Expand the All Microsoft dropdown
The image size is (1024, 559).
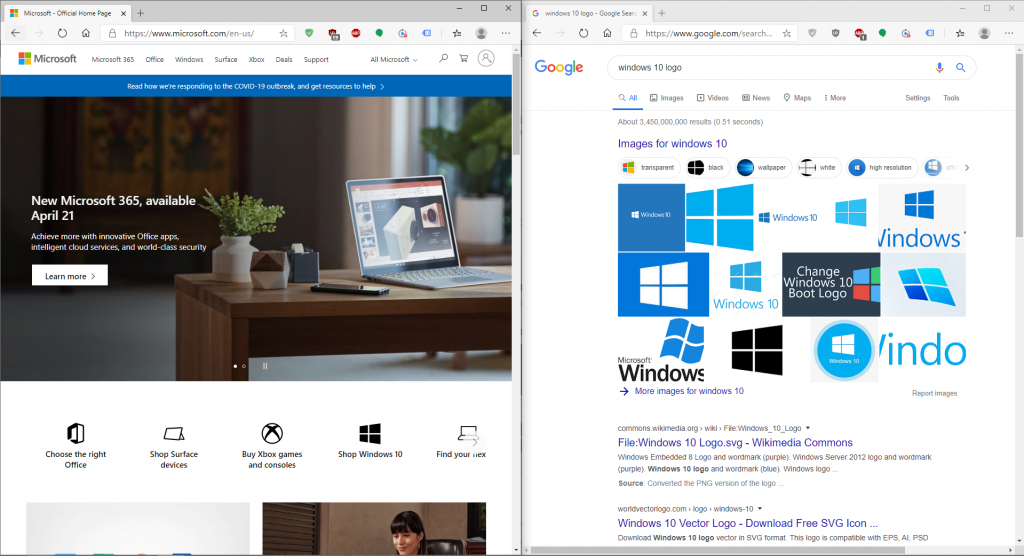[394, 59]
